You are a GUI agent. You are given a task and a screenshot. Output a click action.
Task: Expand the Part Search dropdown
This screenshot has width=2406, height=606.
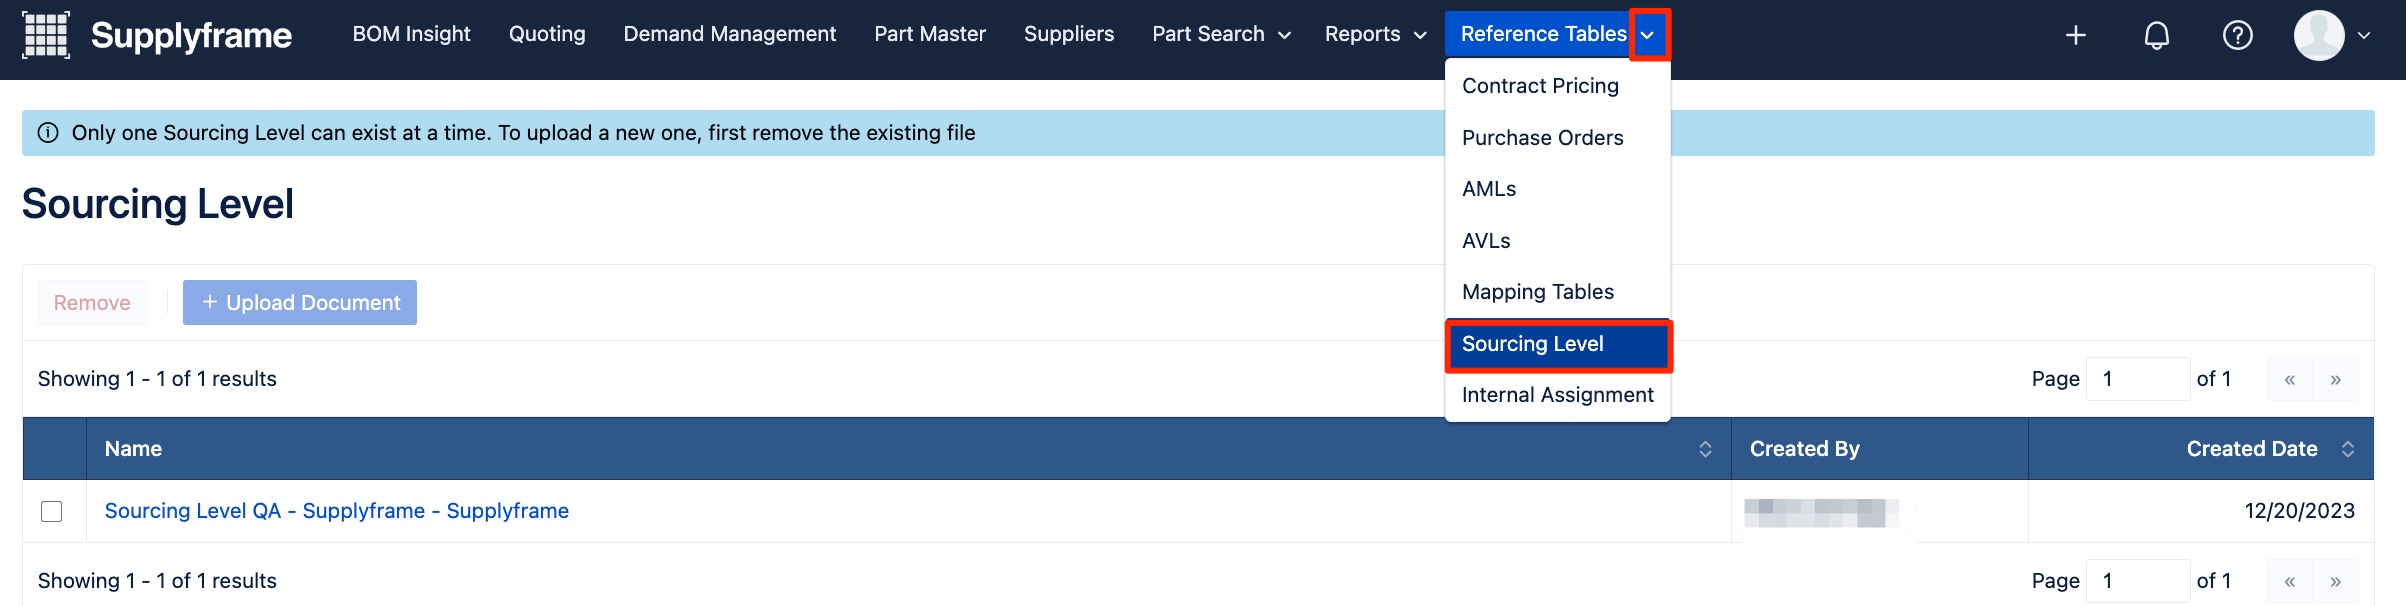pyautogui.click(x=1284, y=35)
